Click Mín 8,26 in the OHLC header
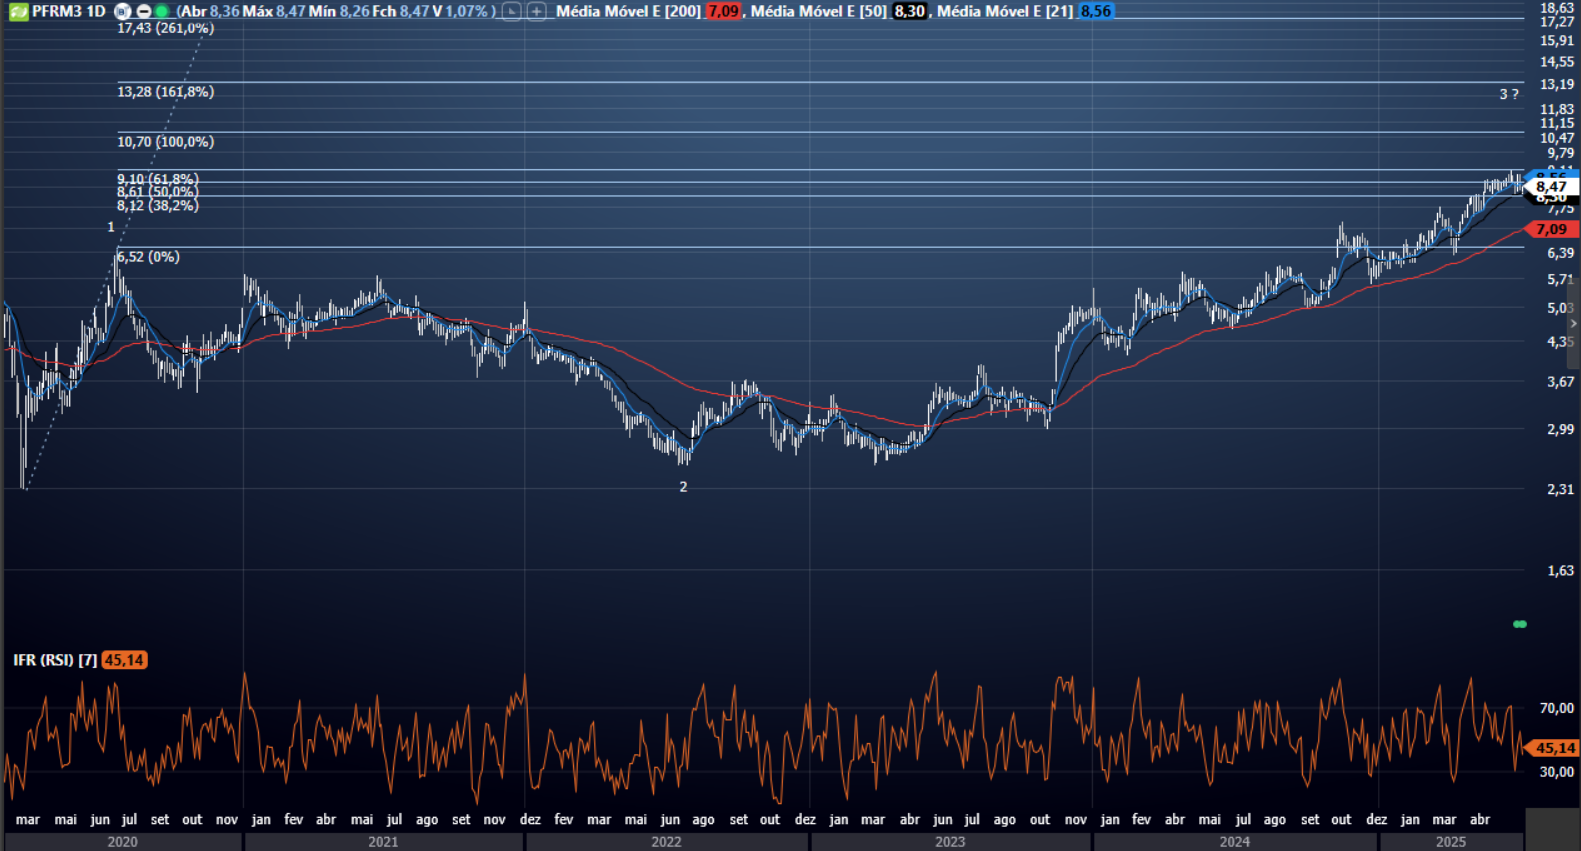The image size is (1581, 851). [x=339, y=11]
